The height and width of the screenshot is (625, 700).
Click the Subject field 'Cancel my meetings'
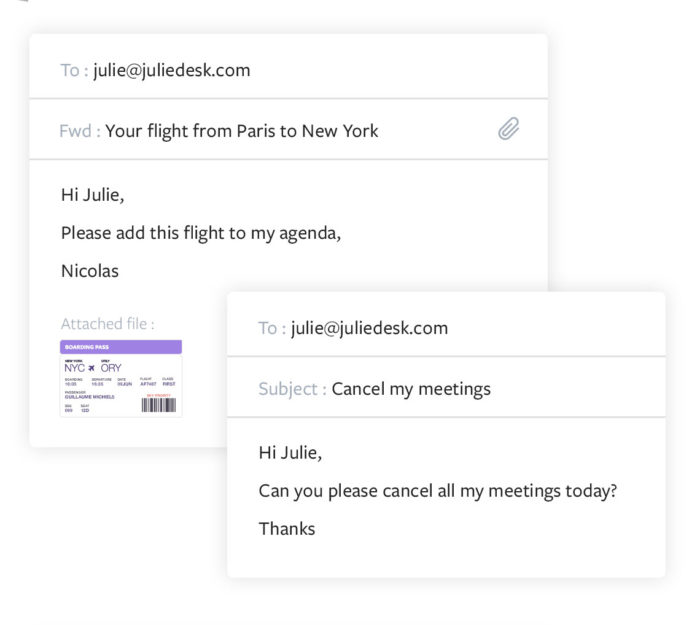click(411, 389)
